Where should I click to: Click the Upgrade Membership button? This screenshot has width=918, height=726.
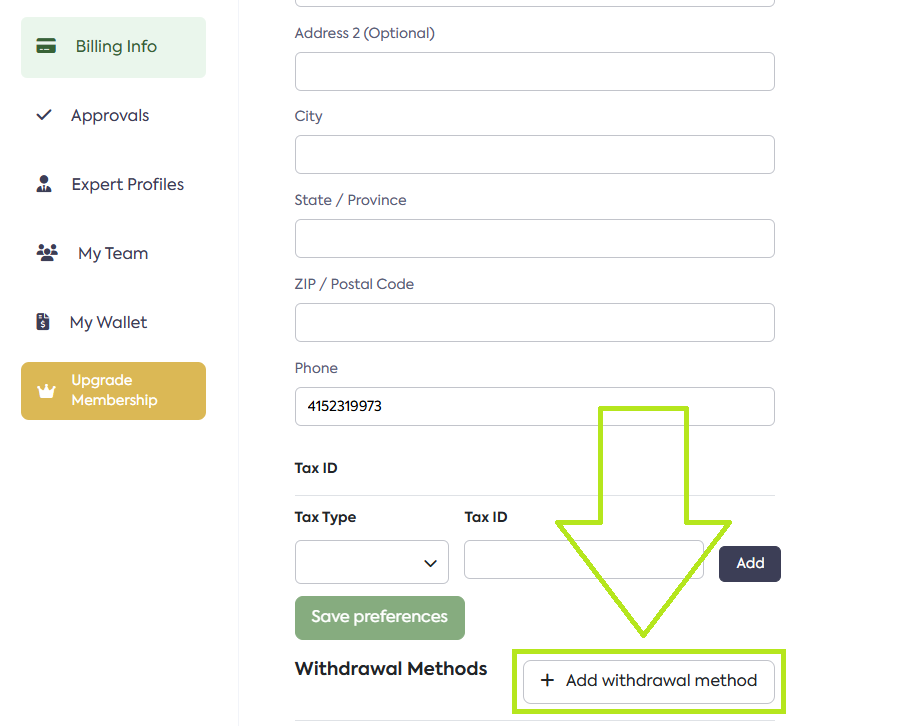click(x=114, y=391)
